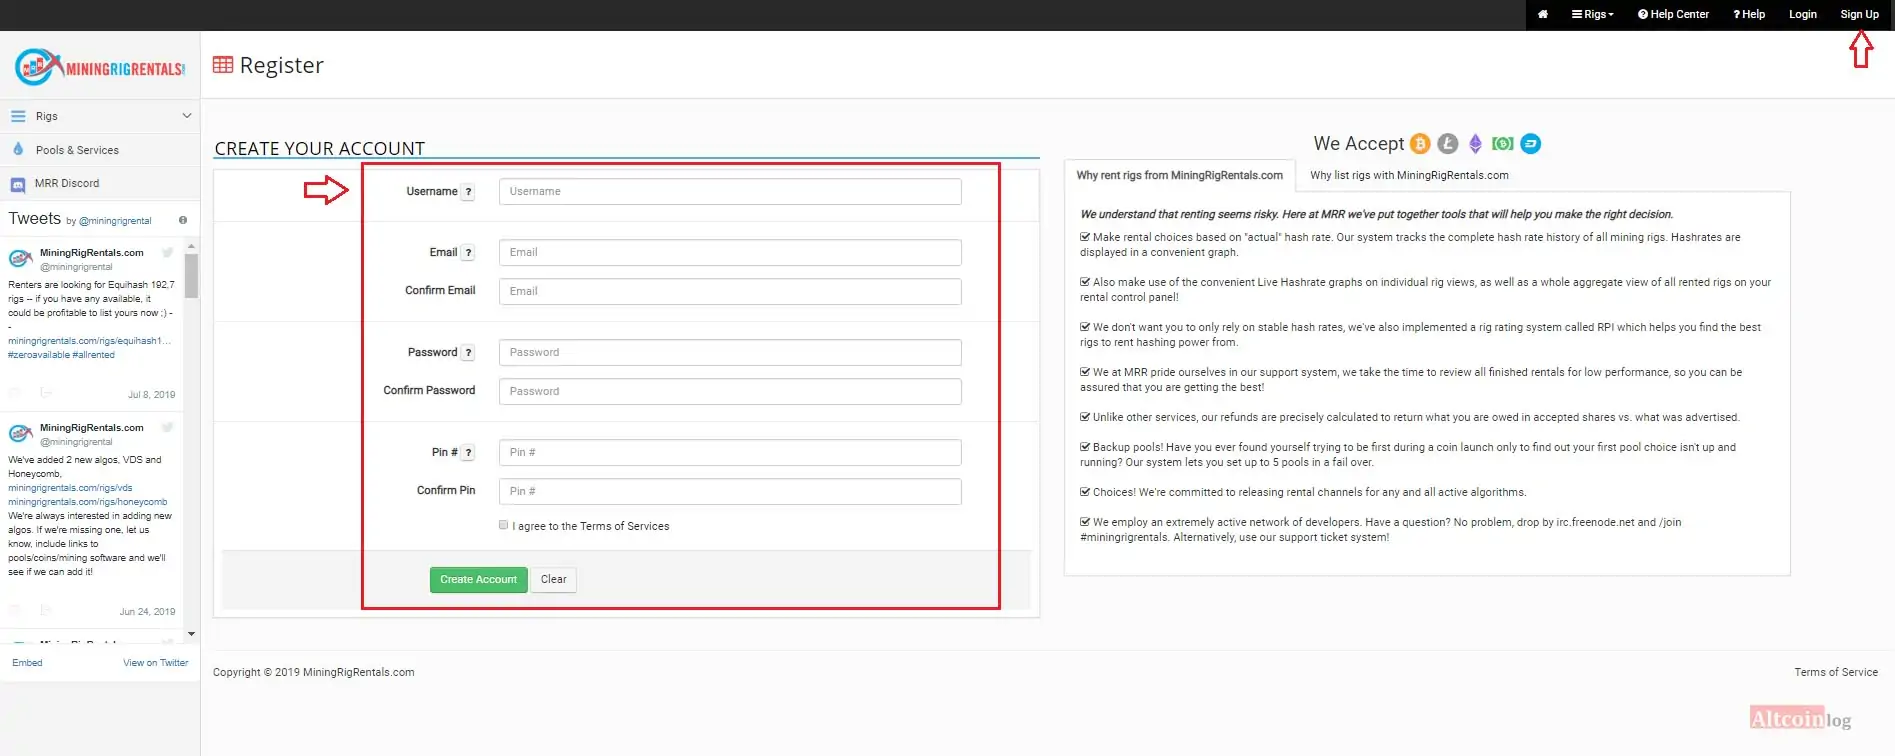Focus the Confirm Email input field
The height and width of the screenshot is (756, 1895).
point(730,291)
